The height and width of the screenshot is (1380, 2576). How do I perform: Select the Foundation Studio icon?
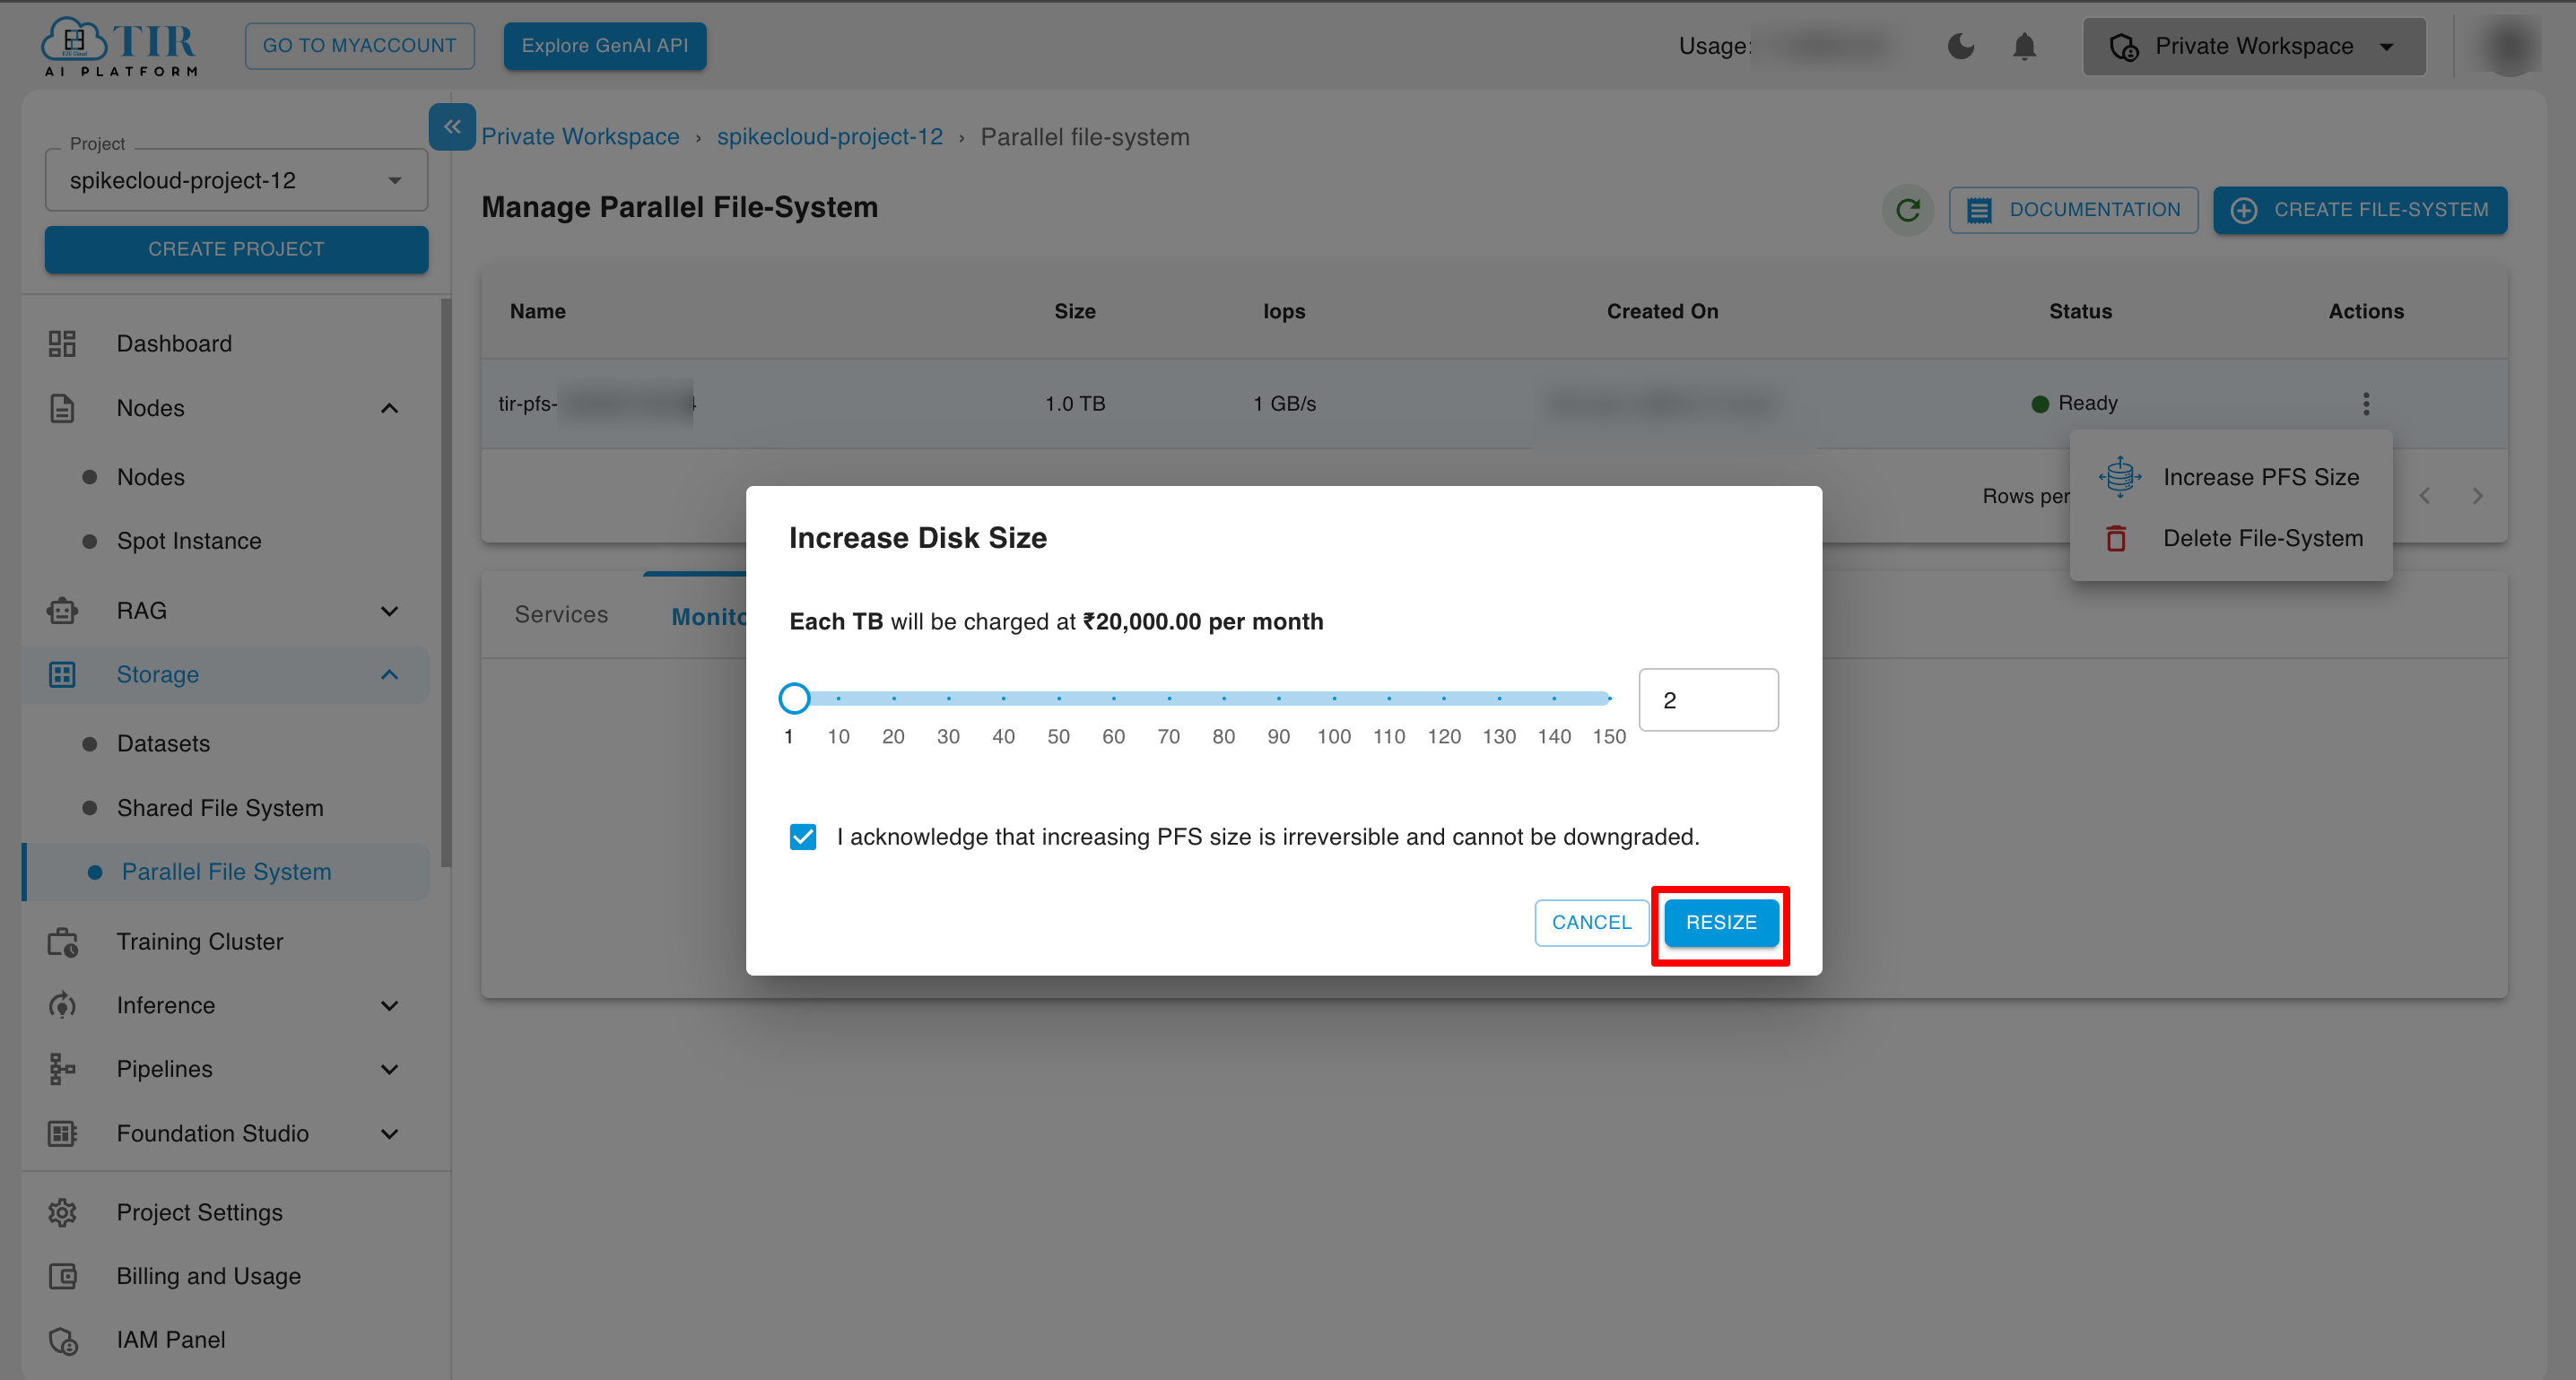point(62,1133)
